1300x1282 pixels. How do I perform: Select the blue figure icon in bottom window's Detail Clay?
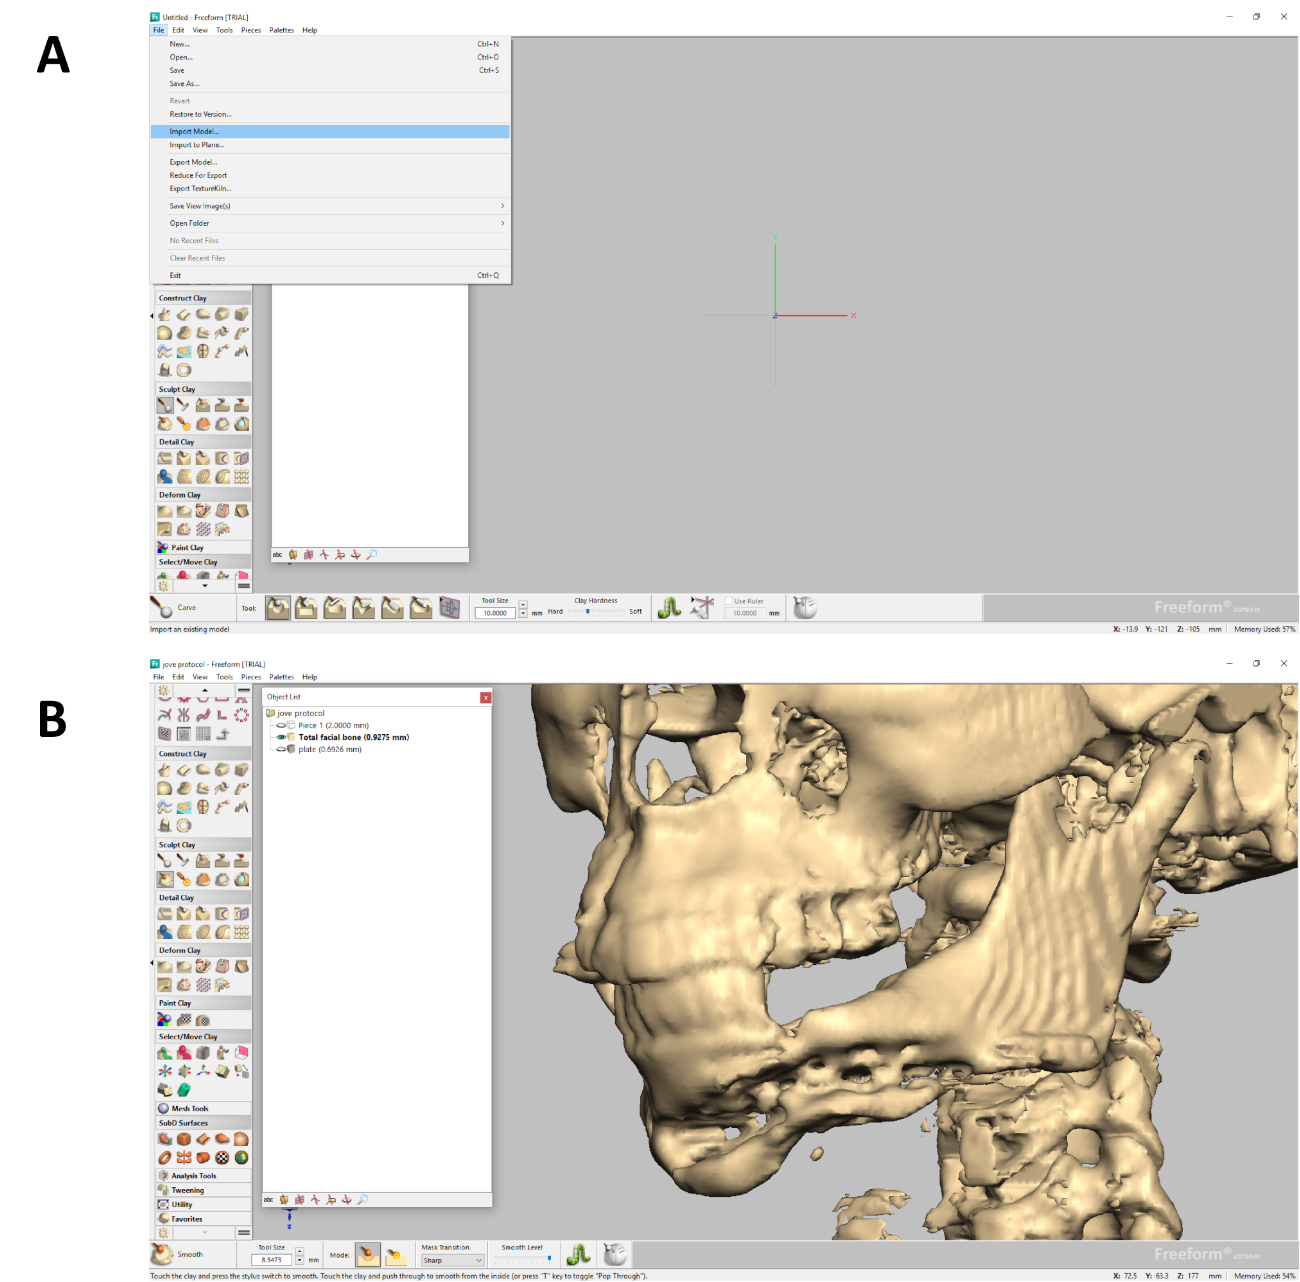point(165,932)
